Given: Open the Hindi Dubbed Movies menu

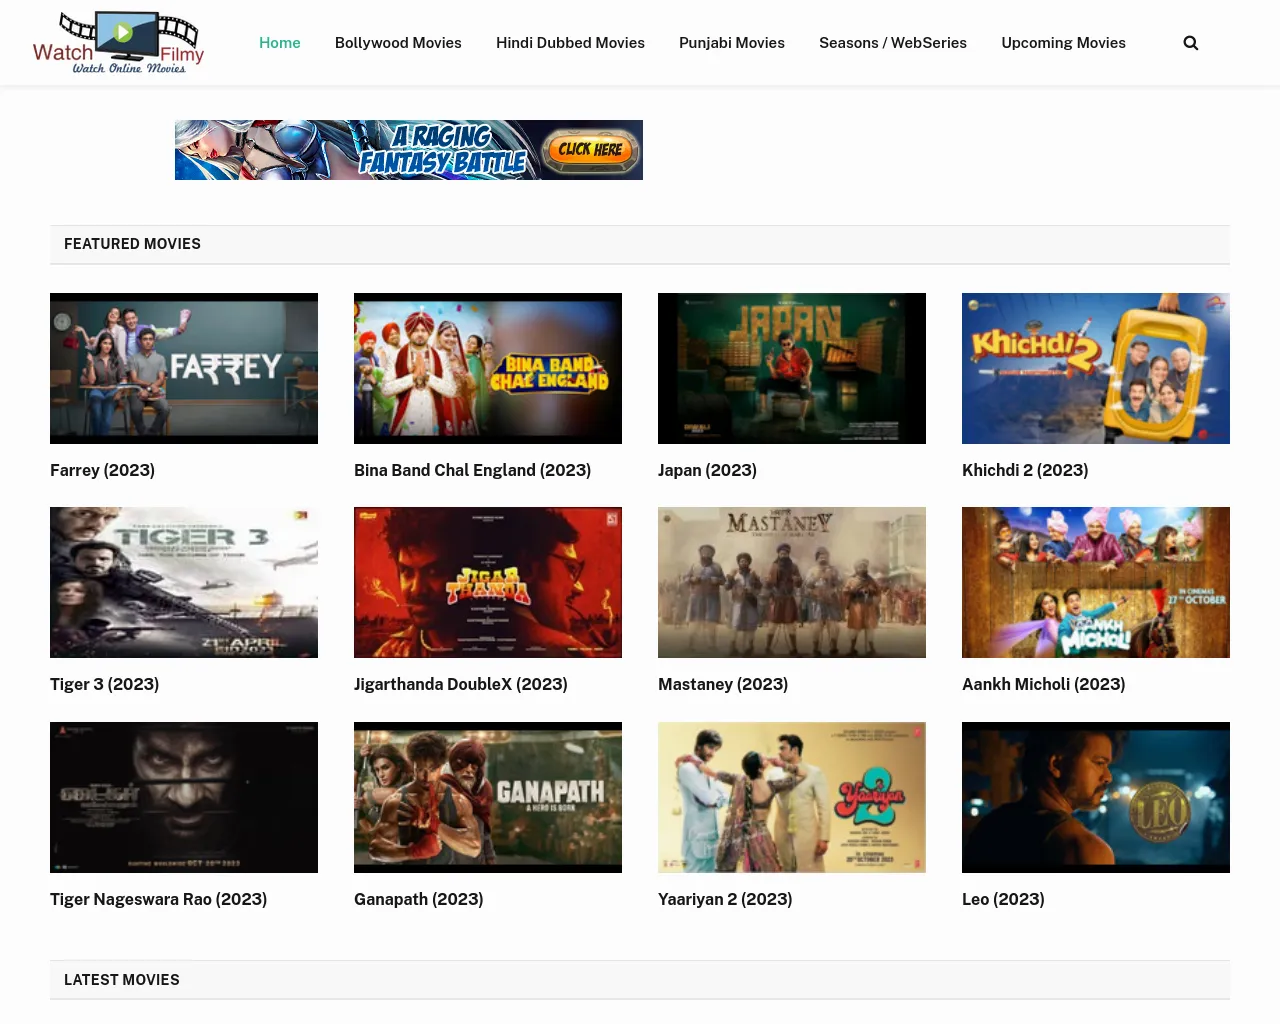Looking at the screenshot, I should pos(570,43).
